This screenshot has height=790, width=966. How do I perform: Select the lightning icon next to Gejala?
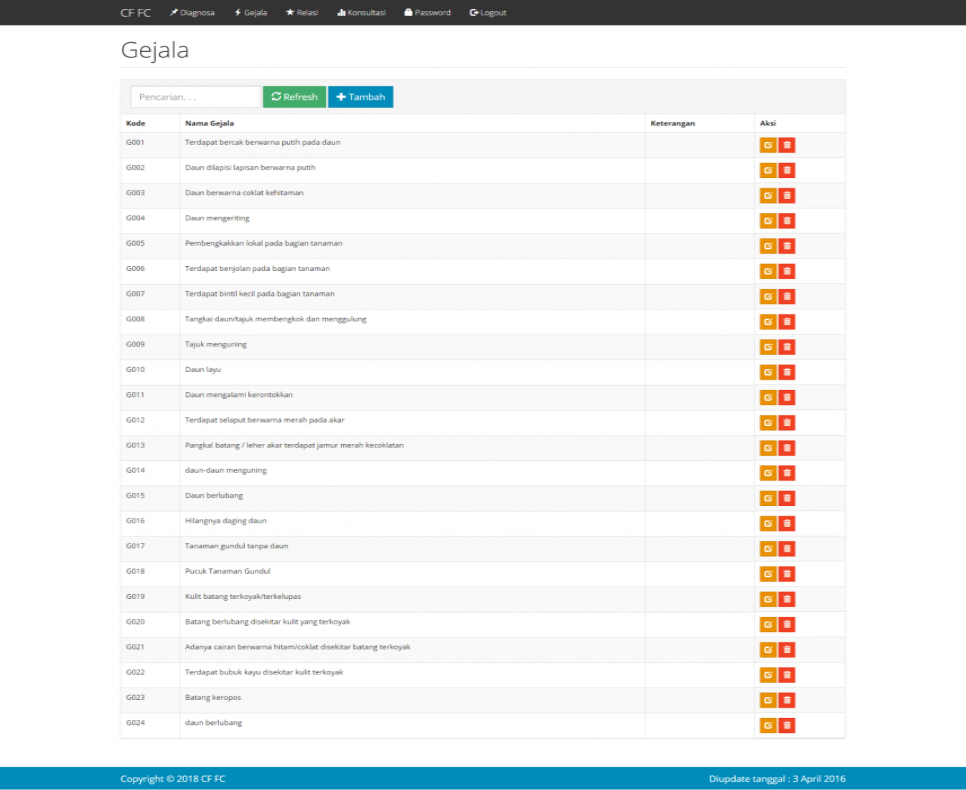[236, 12]
